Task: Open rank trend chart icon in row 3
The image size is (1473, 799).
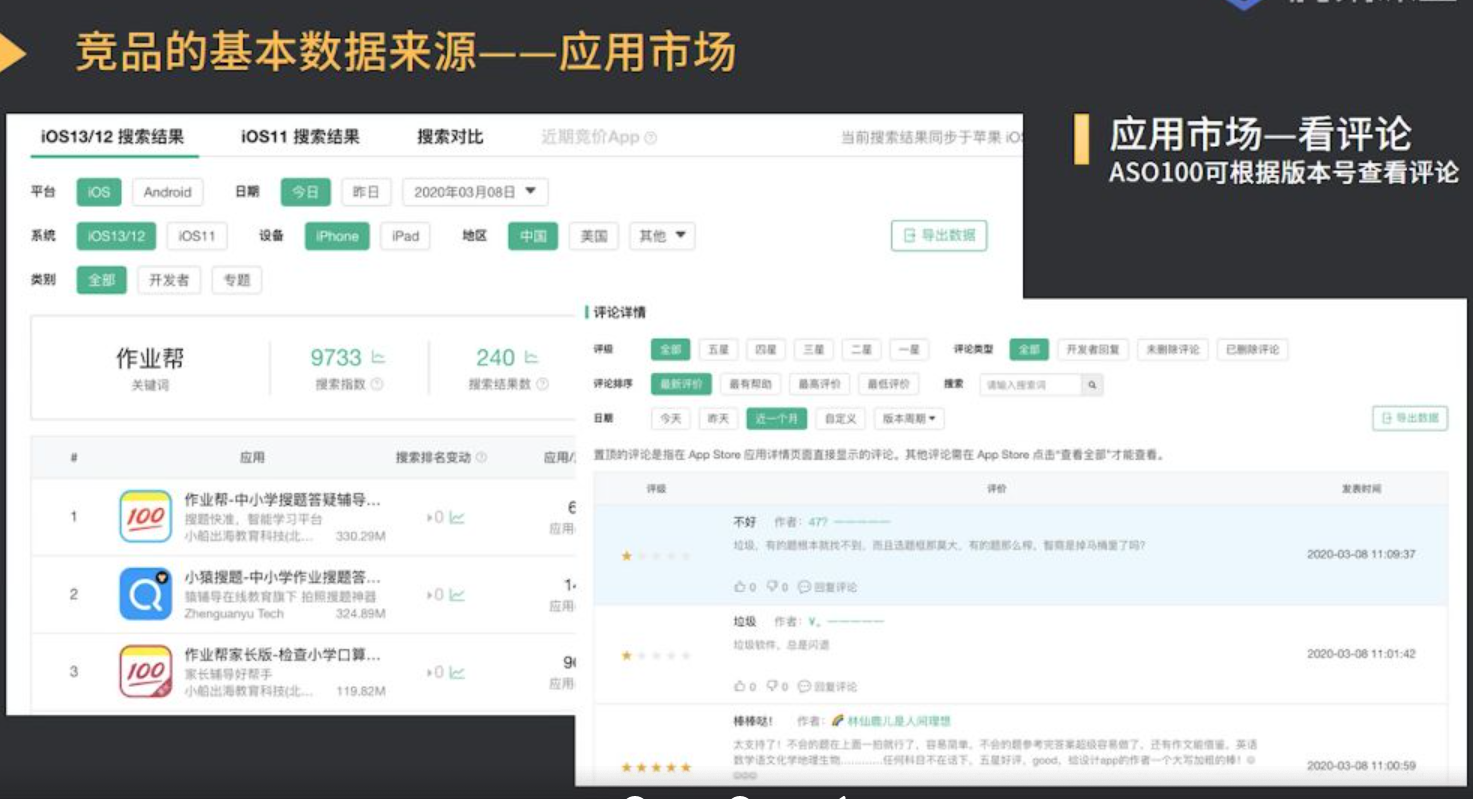Action: (457, 672)
